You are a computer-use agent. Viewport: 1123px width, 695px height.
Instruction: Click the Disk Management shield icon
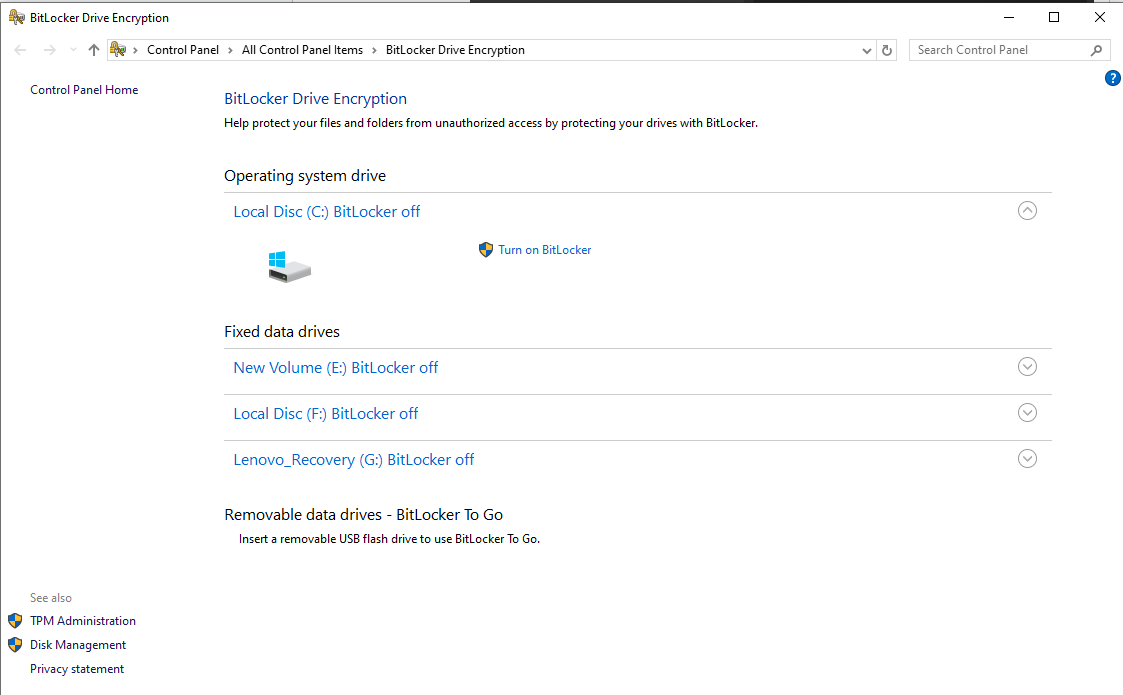(15, 644)
